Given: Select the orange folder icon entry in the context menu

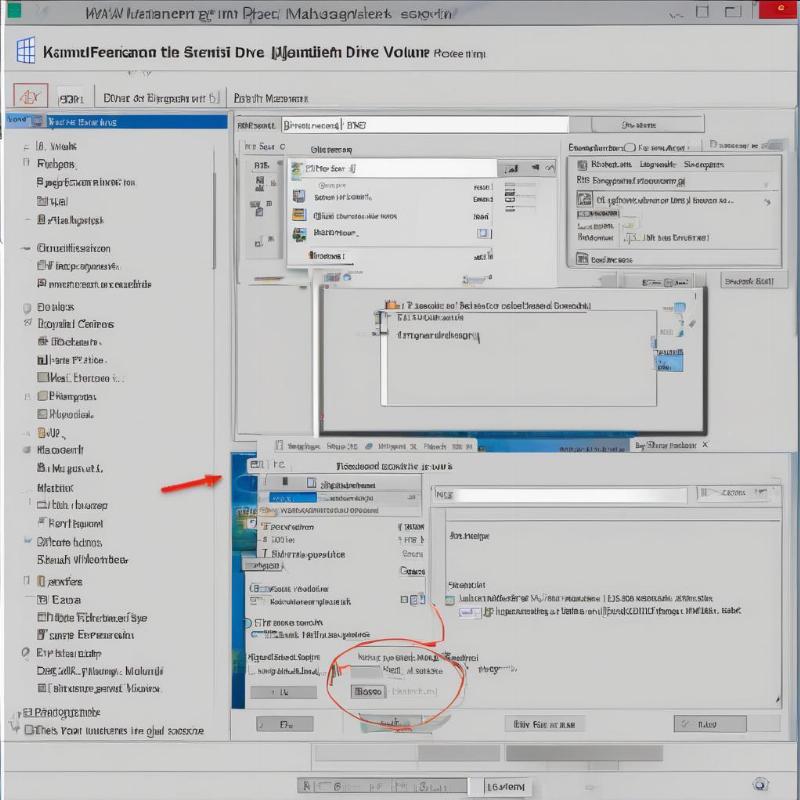Looking at the screenshot, I should [x=298, y=215].
